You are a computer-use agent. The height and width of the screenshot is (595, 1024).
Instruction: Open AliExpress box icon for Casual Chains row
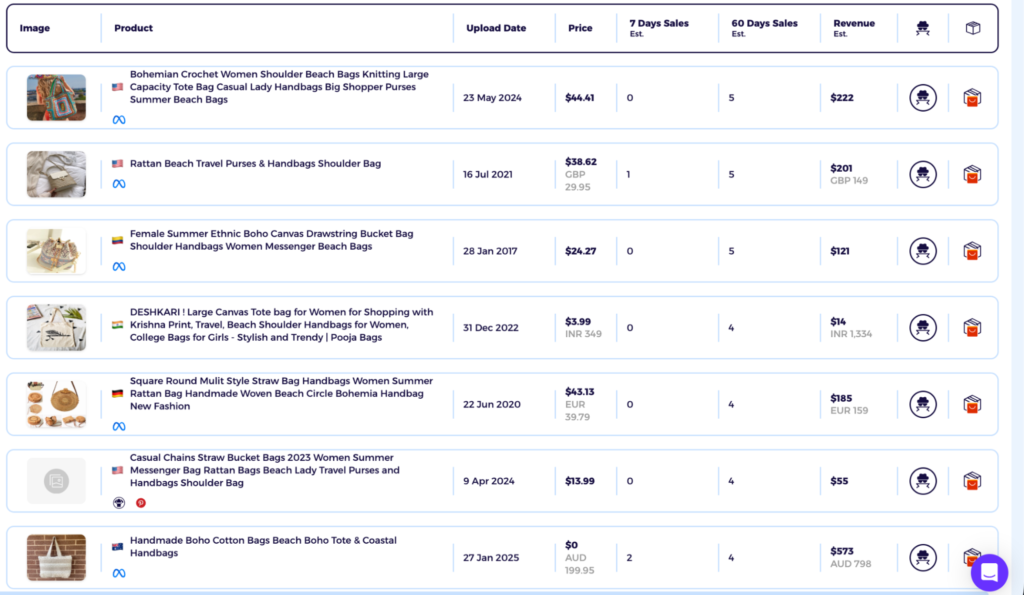tap(972, 481)
